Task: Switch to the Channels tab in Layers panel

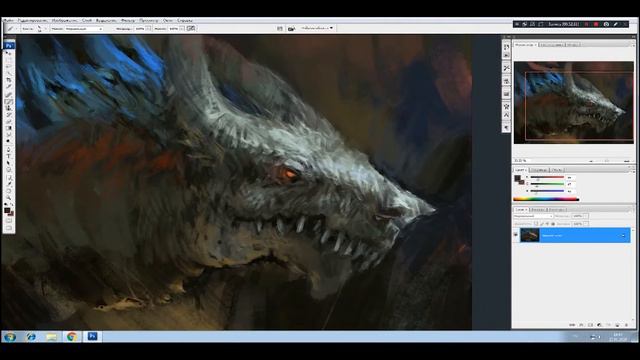Action: 538,209
